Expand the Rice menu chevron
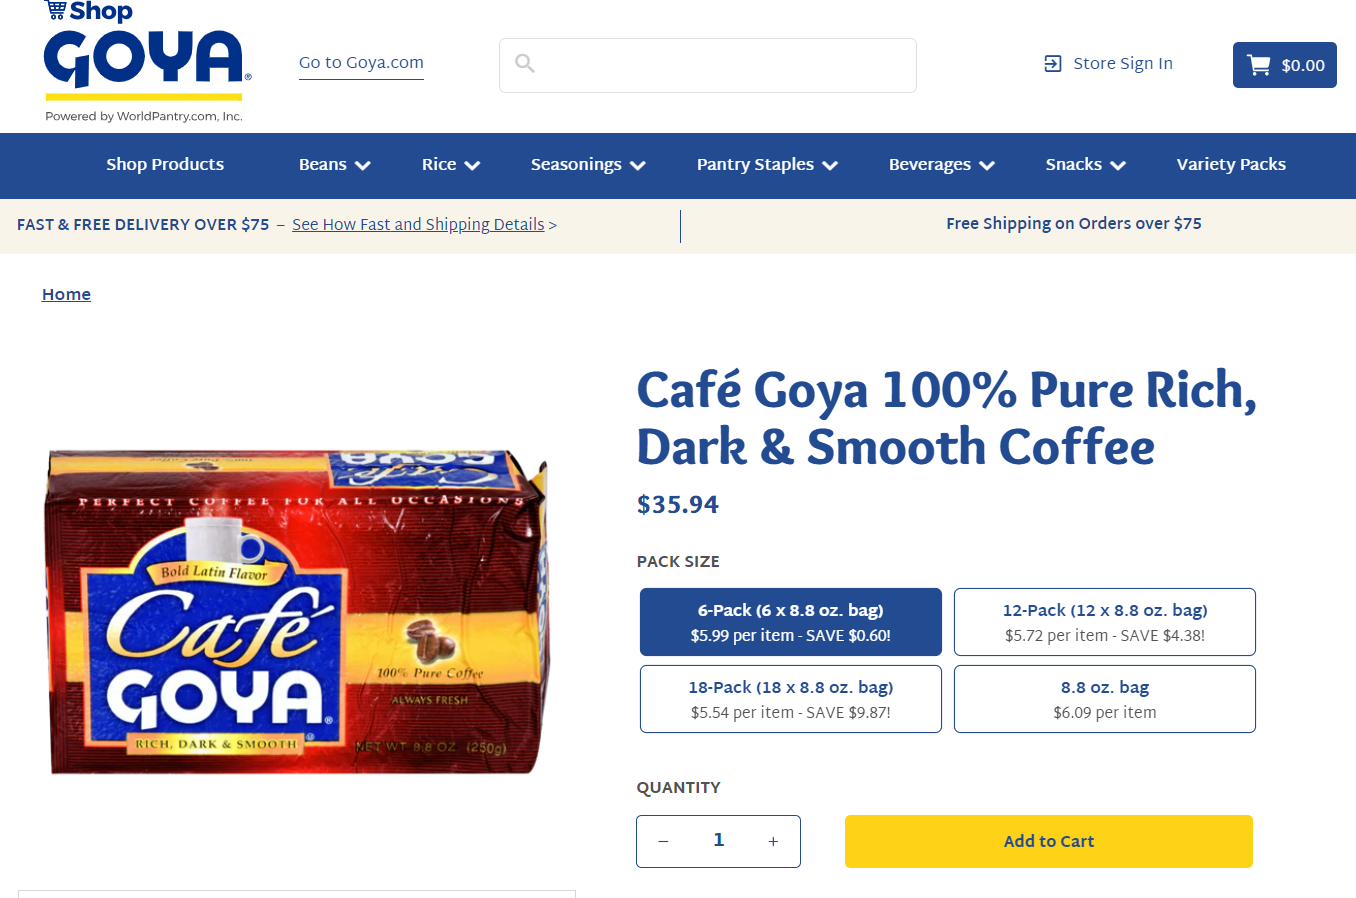The image size is (1356, 898). point(472,166)
